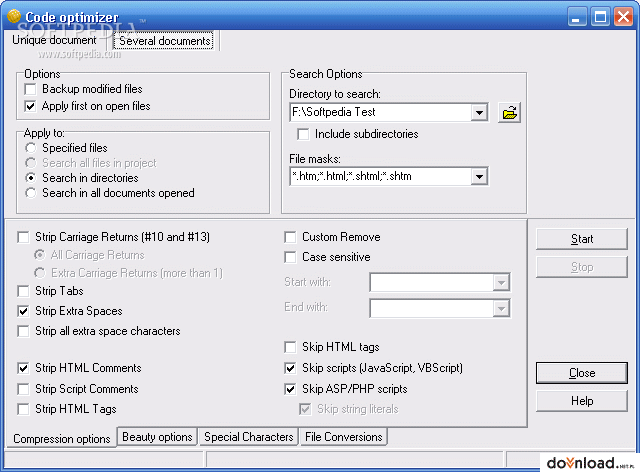Toggle Strip Extra Spaces checkbox
This screenshot has height=472, width=640.
23,311
